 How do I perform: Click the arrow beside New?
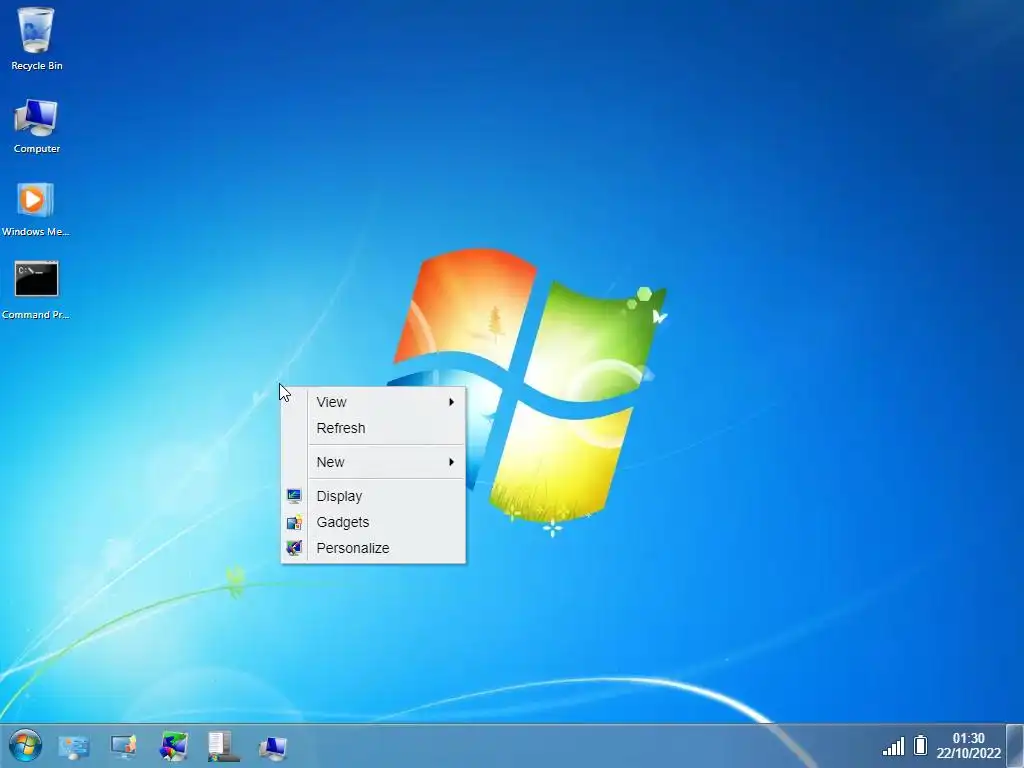(451, 462)
